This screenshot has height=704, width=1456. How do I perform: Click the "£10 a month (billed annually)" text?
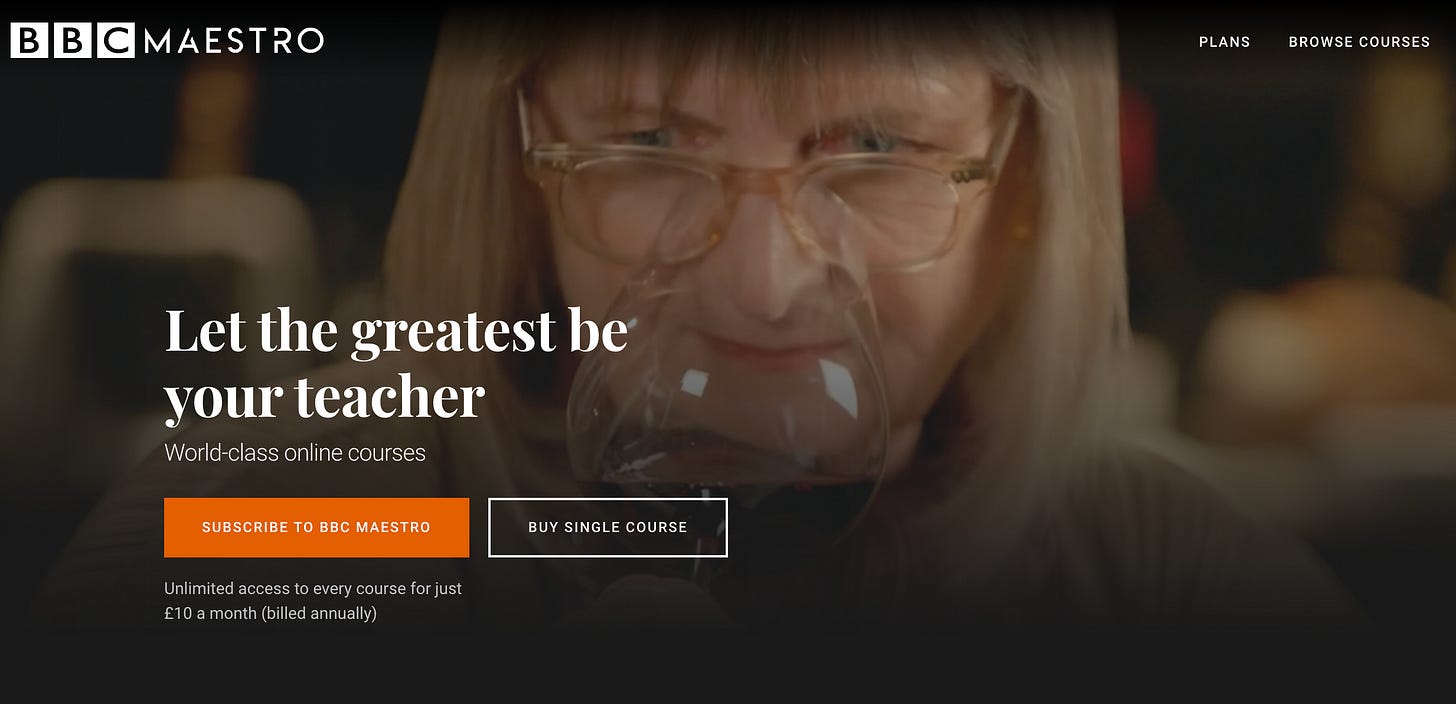(x=271, y=613)
